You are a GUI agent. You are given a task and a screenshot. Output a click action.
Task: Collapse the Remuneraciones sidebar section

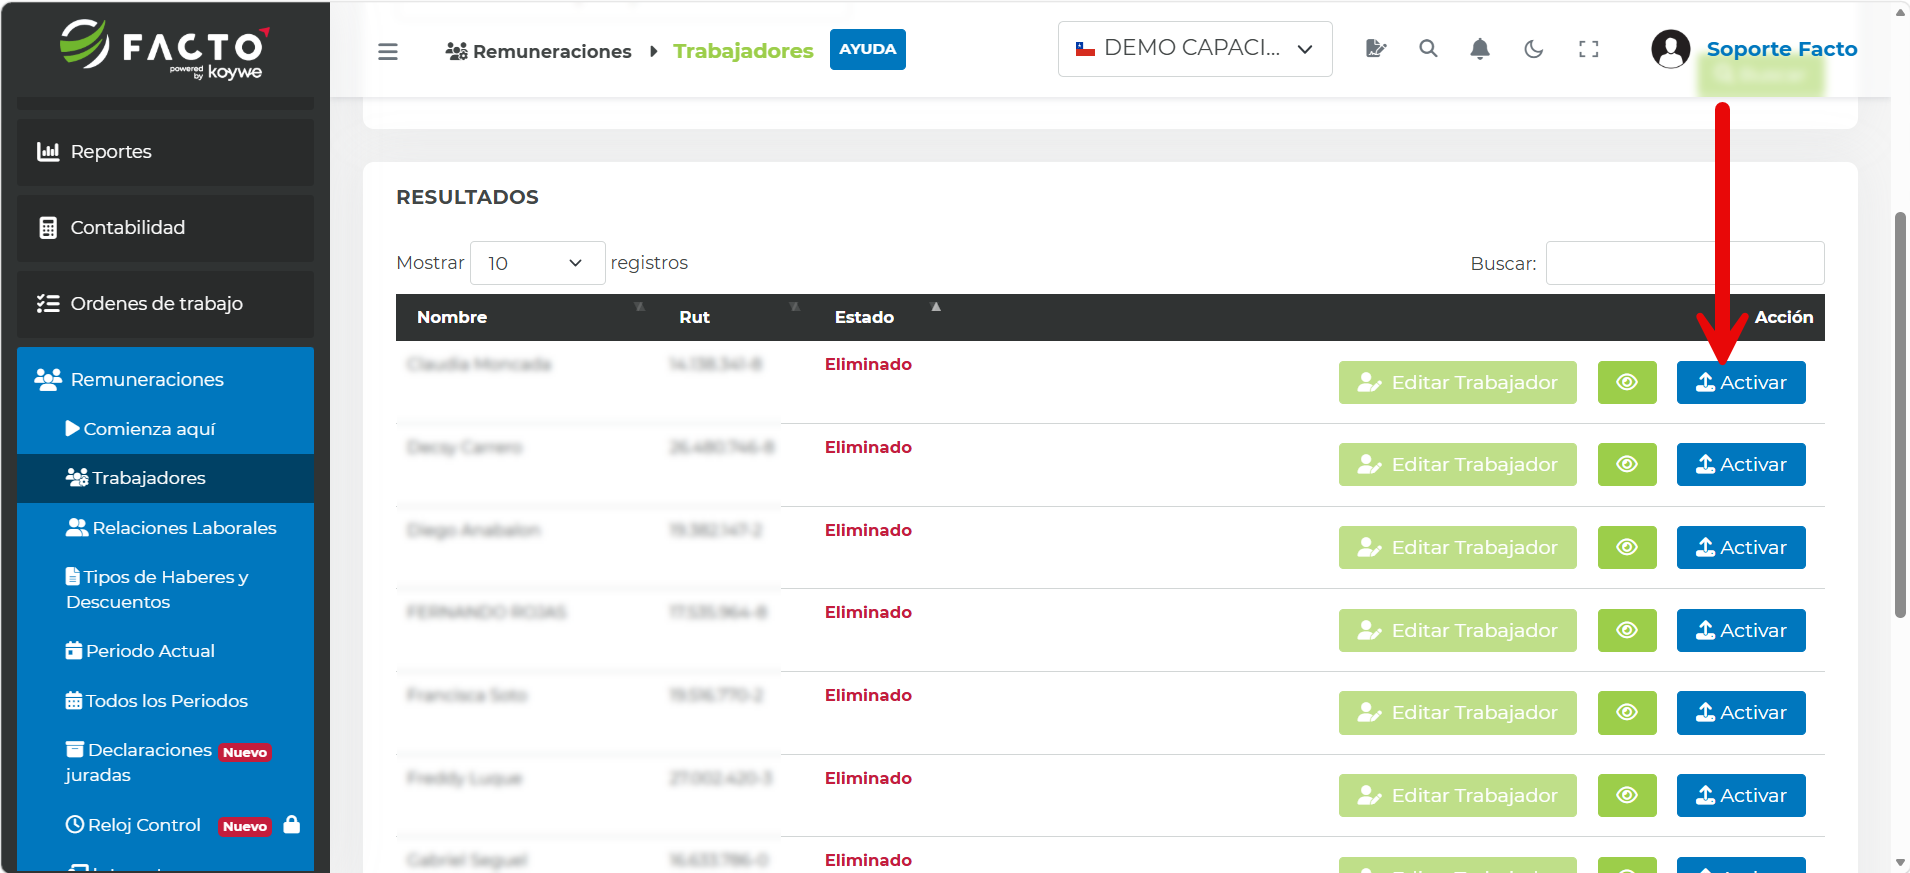click(x=165, y=380)
